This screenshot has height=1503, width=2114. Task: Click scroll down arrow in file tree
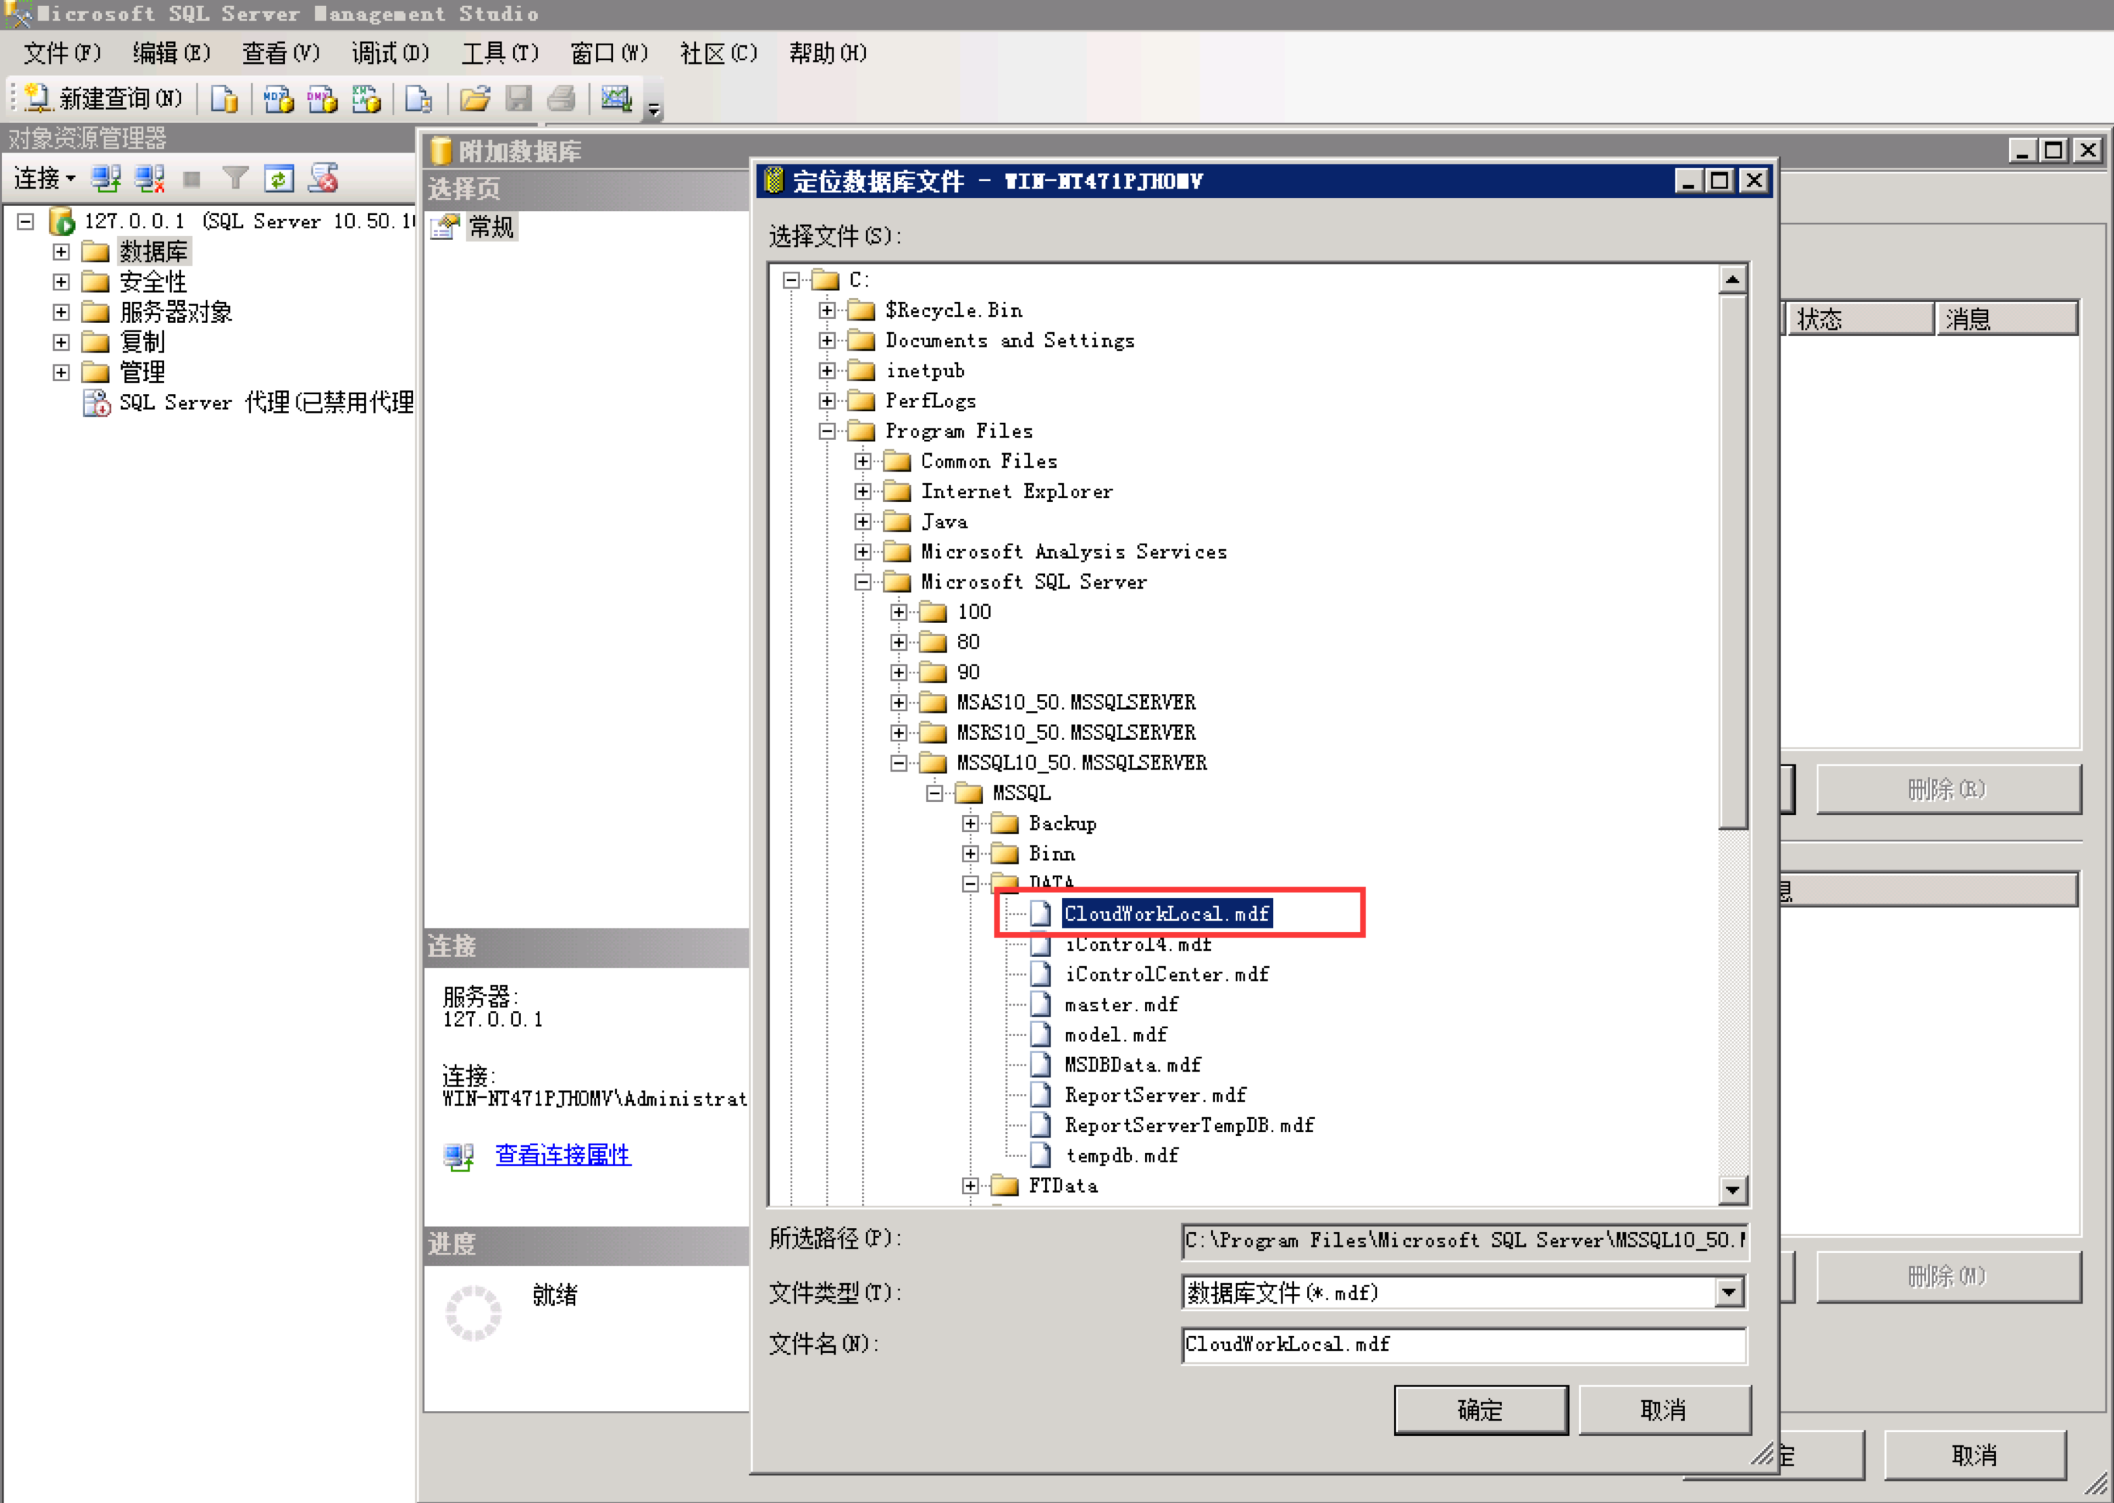click(x=1733, y=1190)
